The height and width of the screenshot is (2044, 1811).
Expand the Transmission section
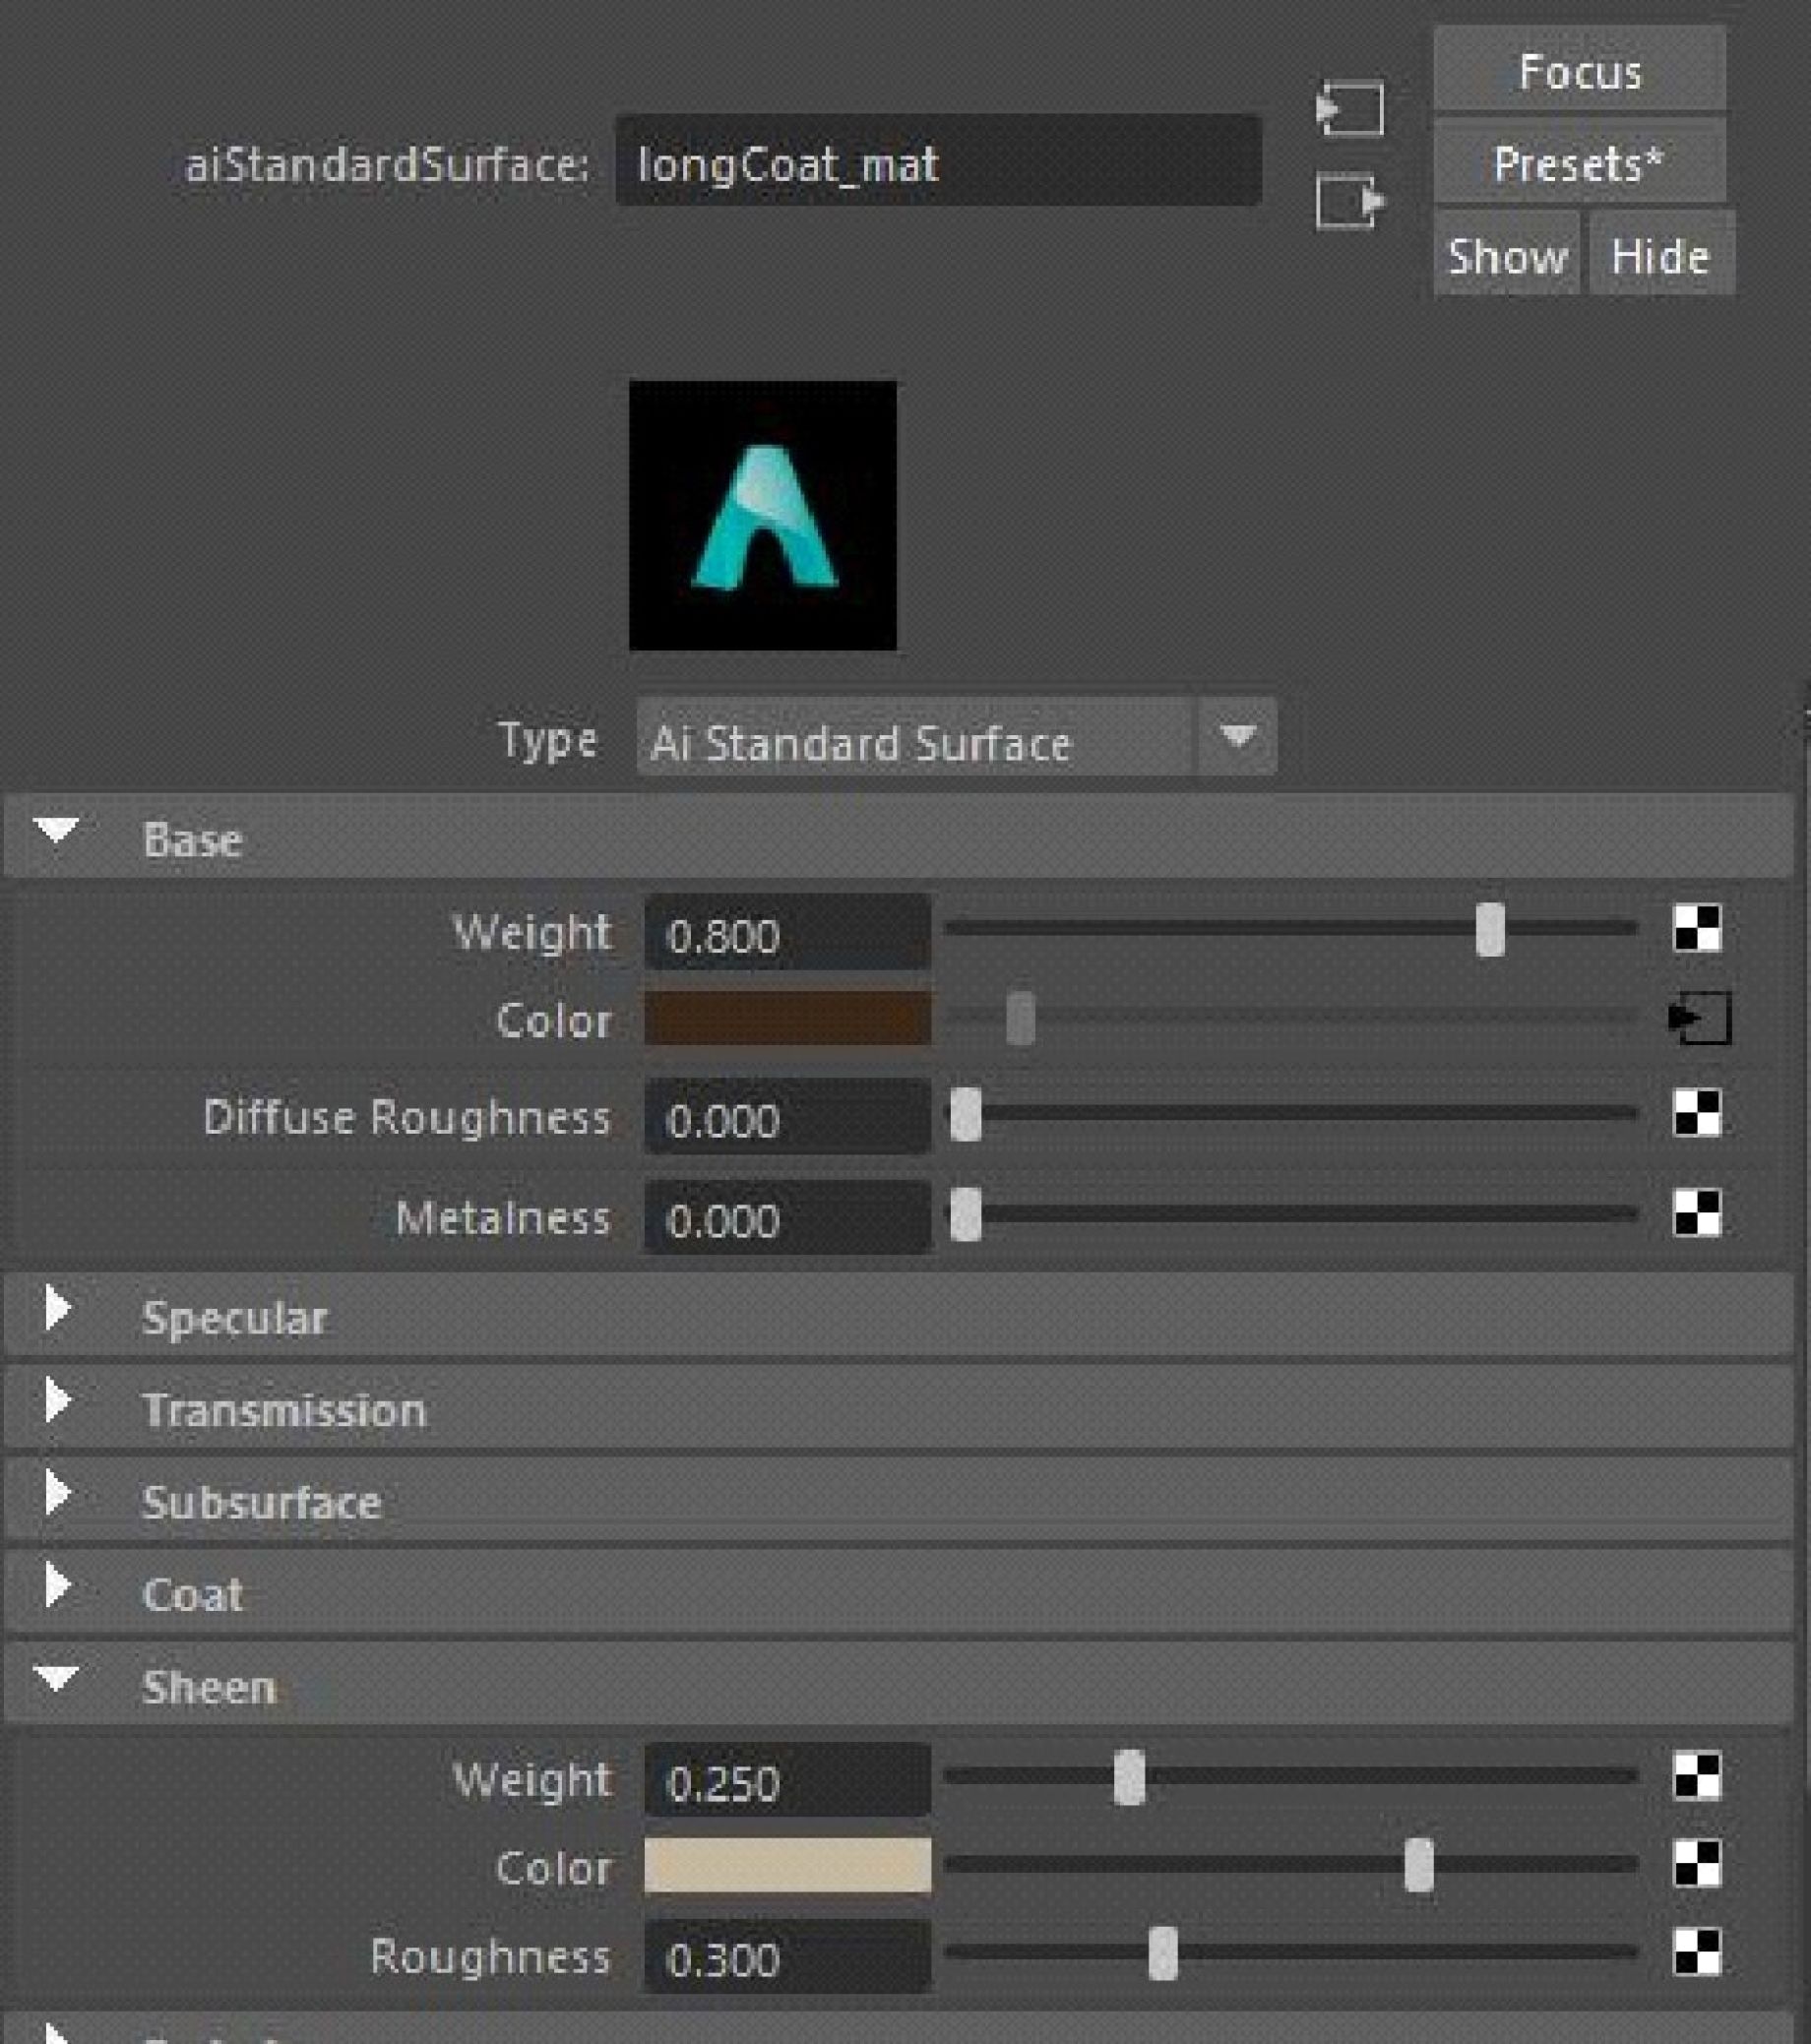[x=58, y=1401]
